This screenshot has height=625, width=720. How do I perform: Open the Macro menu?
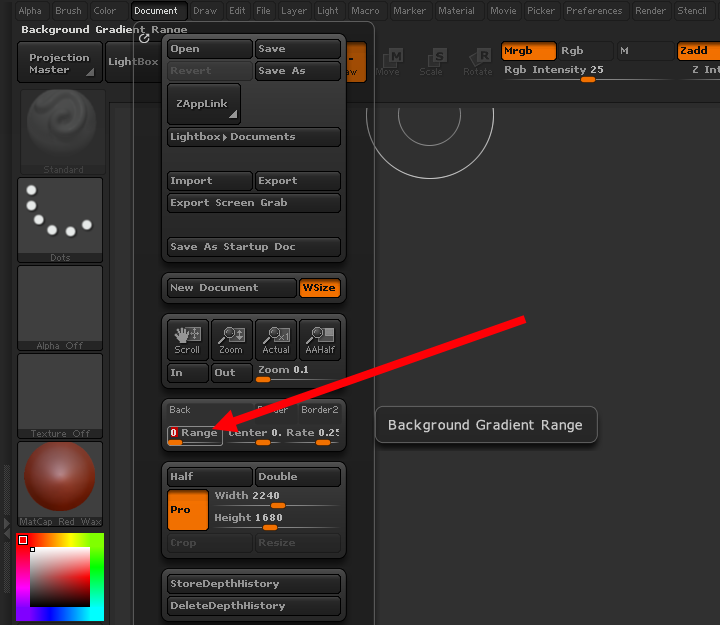(366, 11)
